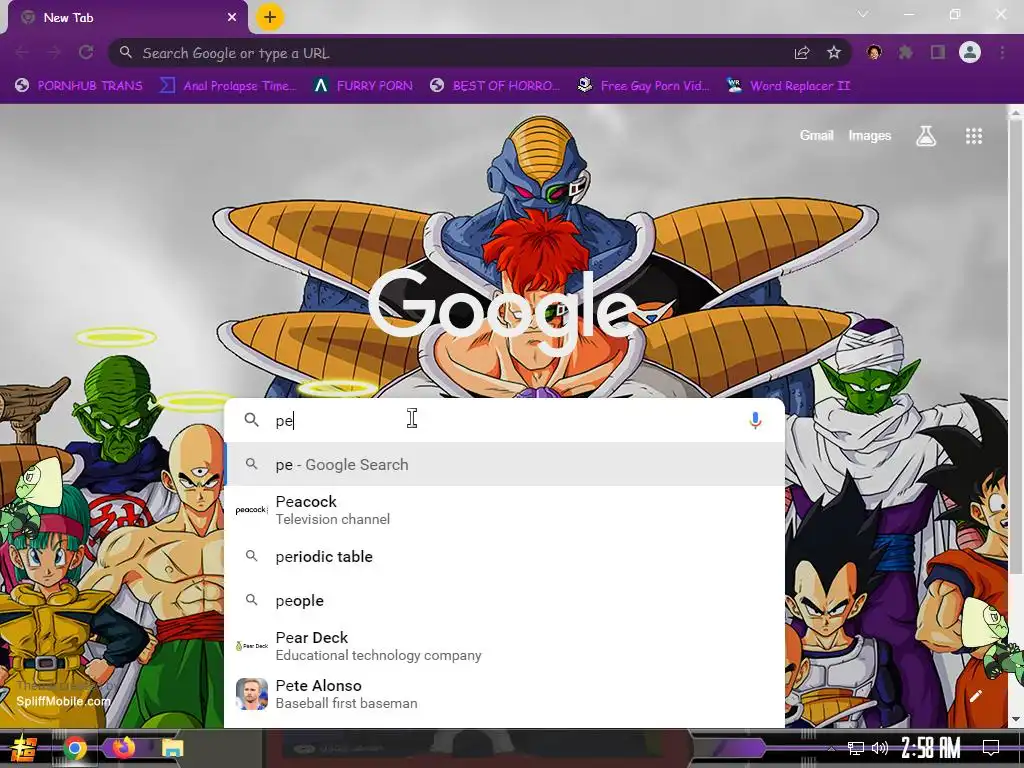Viewport: 1024px width, 768px height.
Task: Open the Chrome three-dot menu
Action: coord(1002,52)
